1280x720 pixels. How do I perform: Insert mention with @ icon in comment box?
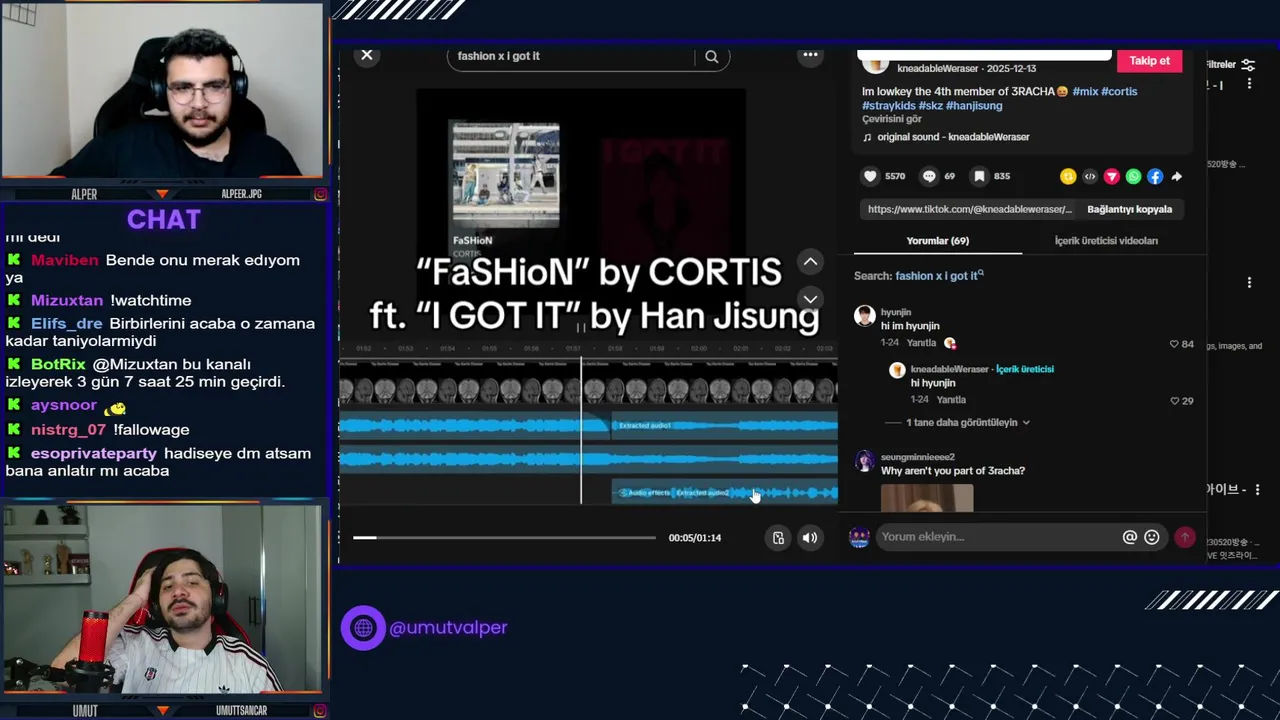coord(1130,537)
